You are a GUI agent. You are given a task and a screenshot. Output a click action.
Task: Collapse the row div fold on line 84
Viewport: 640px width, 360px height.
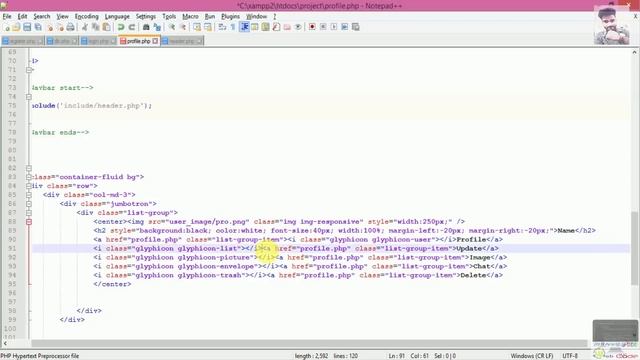pos(29,186)
